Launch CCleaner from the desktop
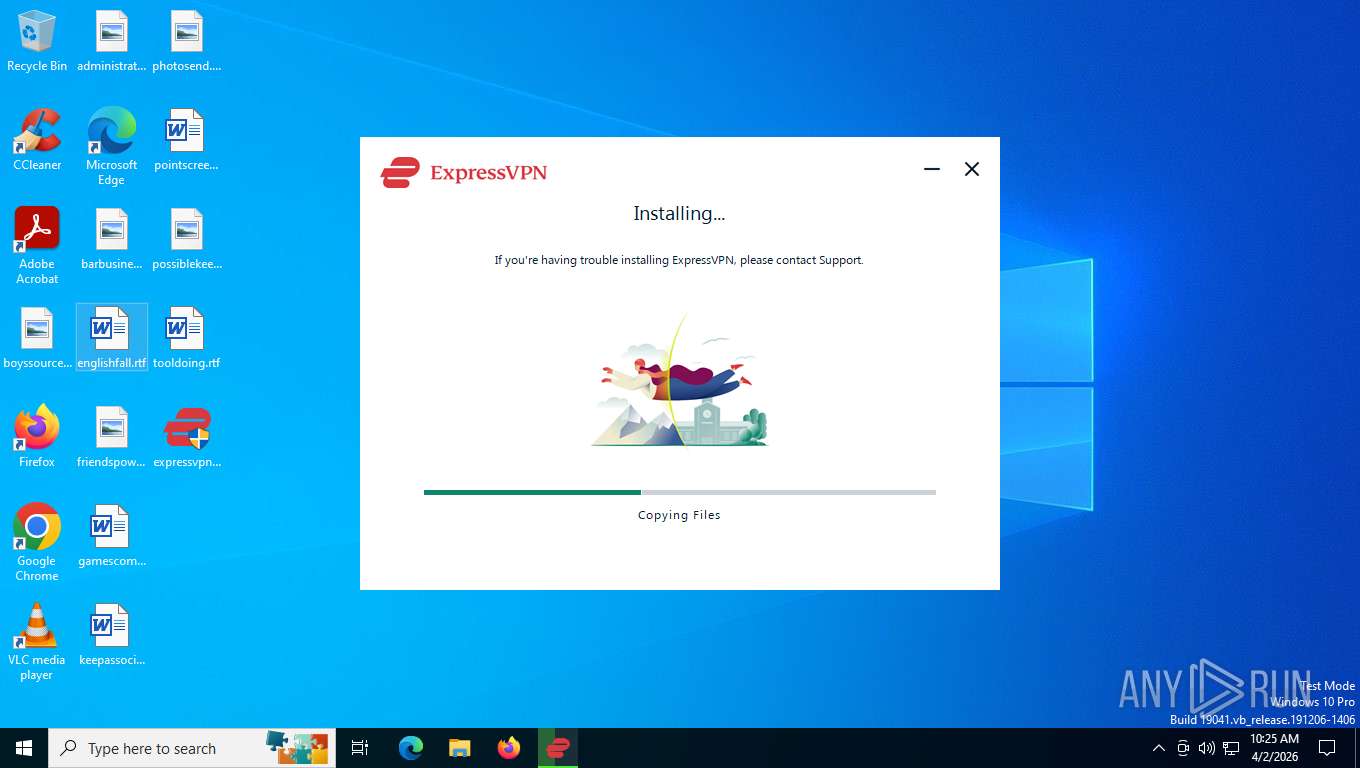The height and width of the screenshot is (768, 1360). pyautogui.click(x=37, y=140)
